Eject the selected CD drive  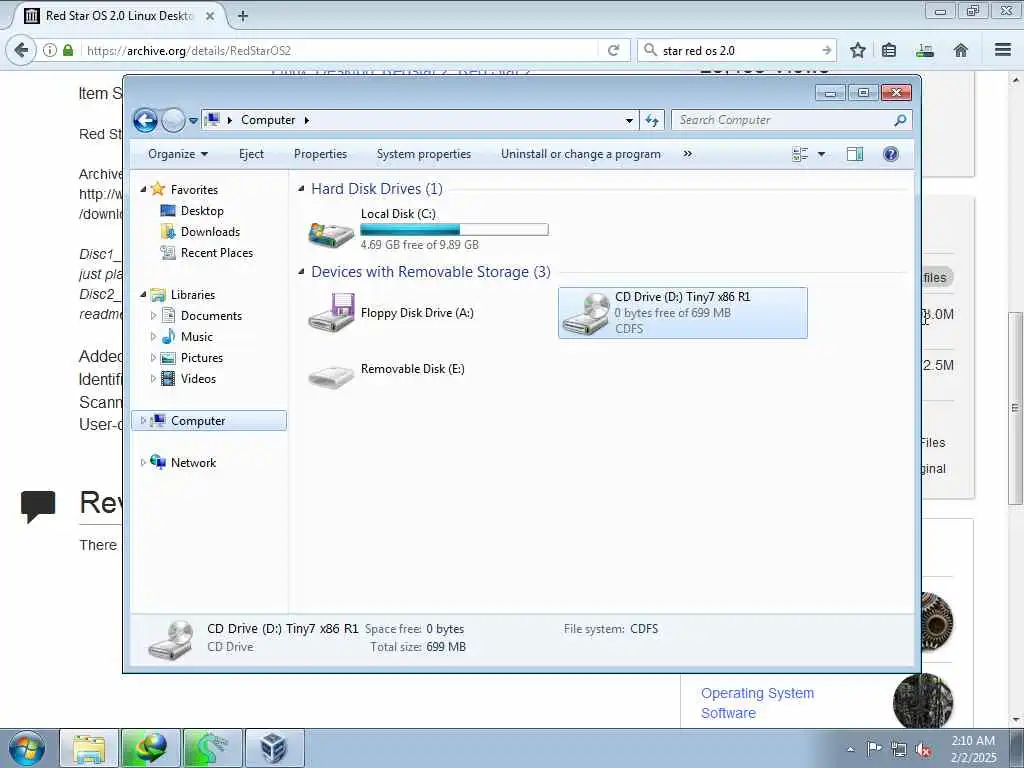[251, 154]
